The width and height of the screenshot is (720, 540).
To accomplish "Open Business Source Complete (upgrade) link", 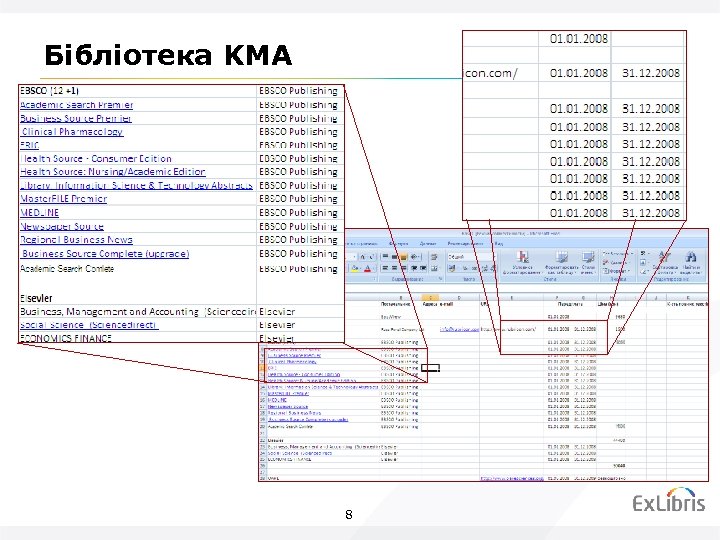I will (105, 253).
